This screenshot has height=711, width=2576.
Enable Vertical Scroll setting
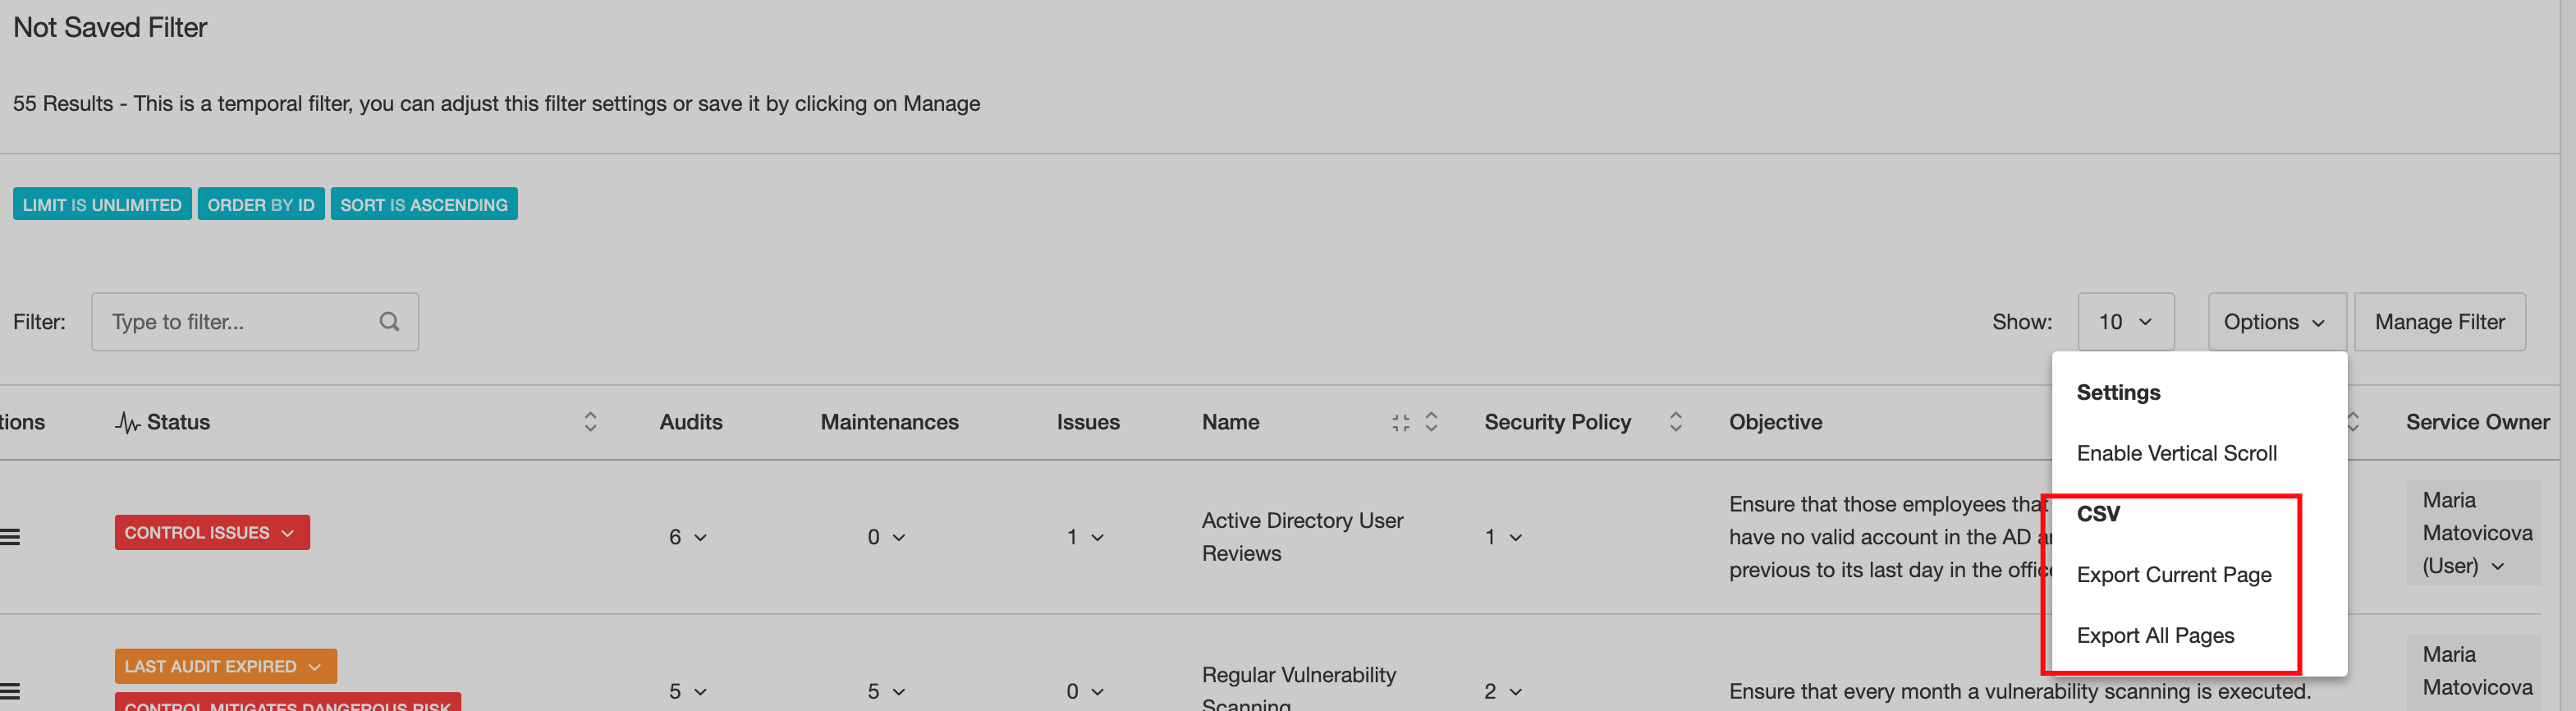click(x=2176, y=453)
